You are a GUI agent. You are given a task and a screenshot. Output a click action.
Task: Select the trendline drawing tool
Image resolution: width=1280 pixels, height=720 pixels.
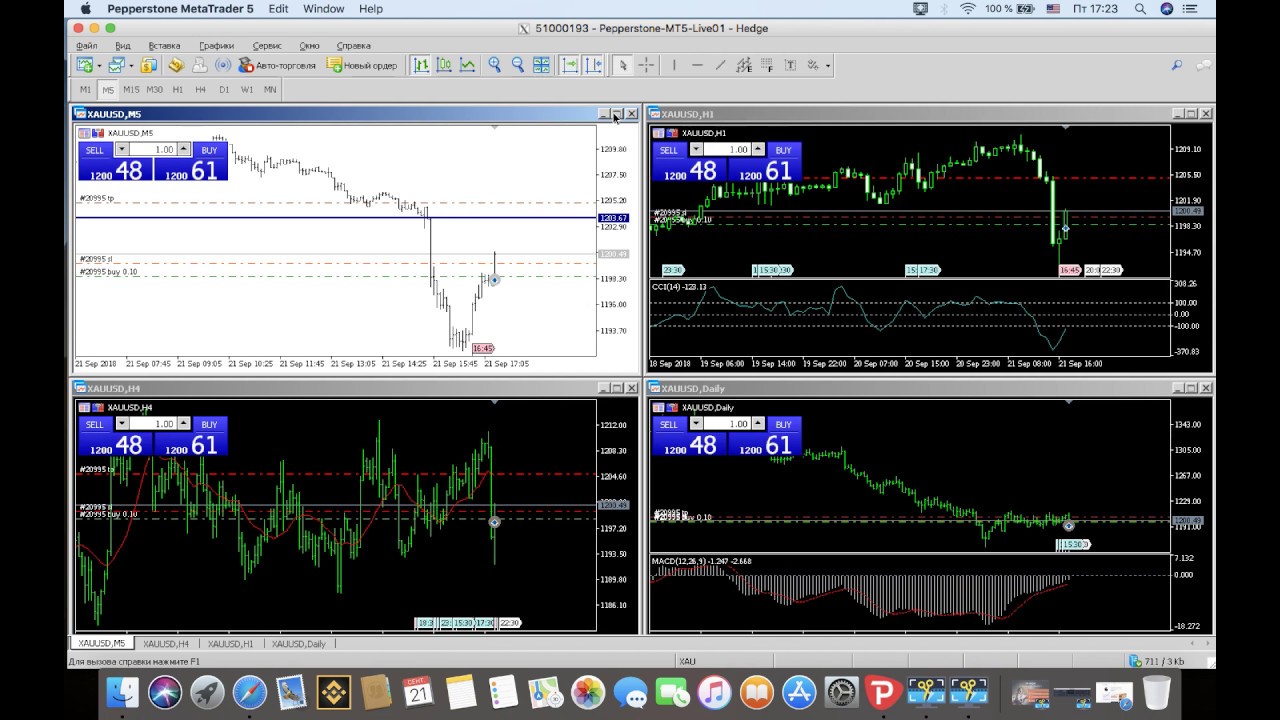tap(720, 65)
